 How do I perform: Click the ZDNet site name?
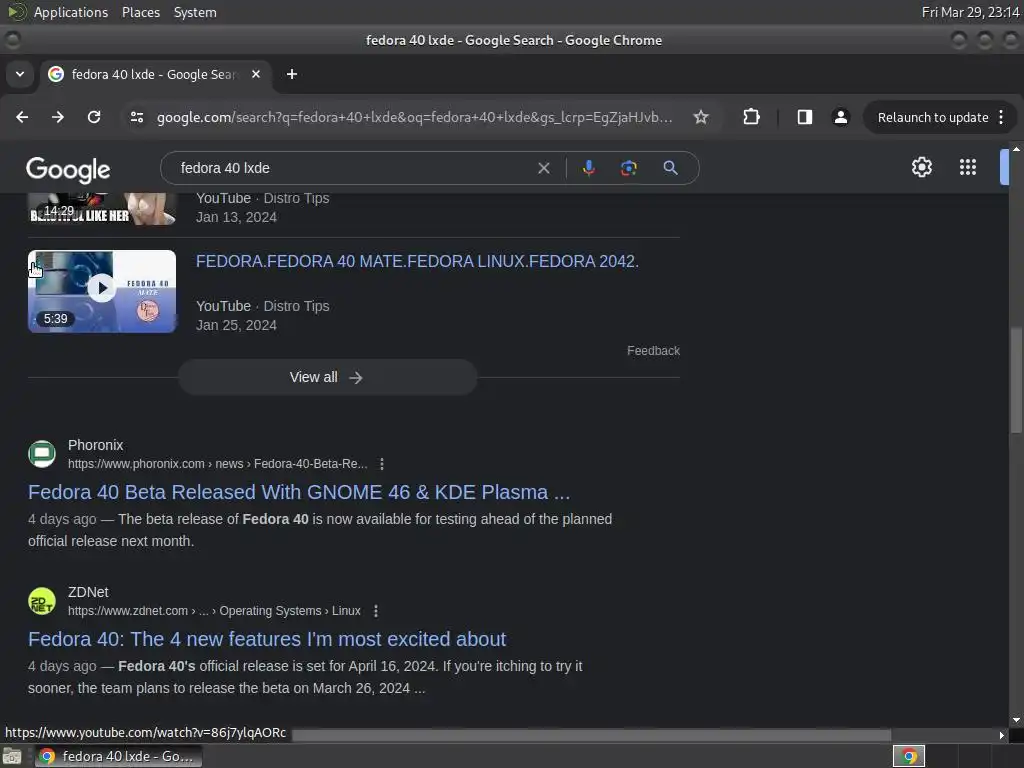click(88, 592)
